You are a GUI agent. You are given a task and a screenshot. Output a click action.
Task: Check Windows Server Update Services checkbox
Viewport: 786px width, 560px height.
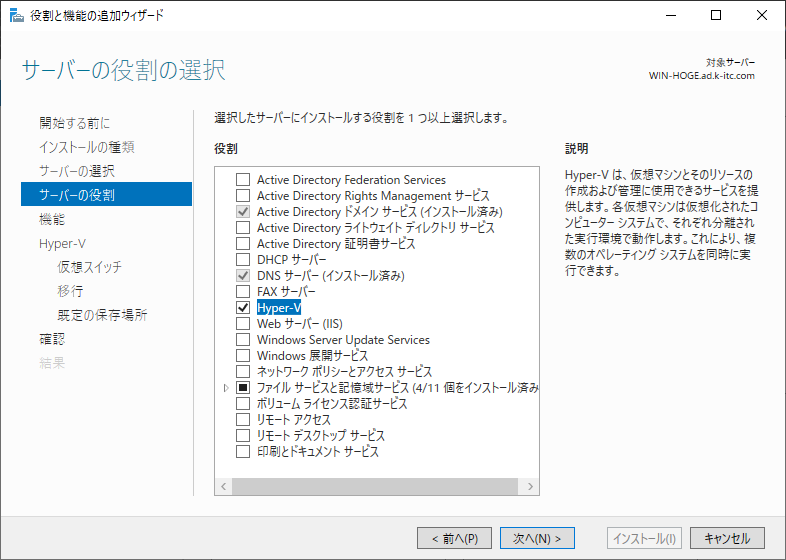(x=243, y=339)
